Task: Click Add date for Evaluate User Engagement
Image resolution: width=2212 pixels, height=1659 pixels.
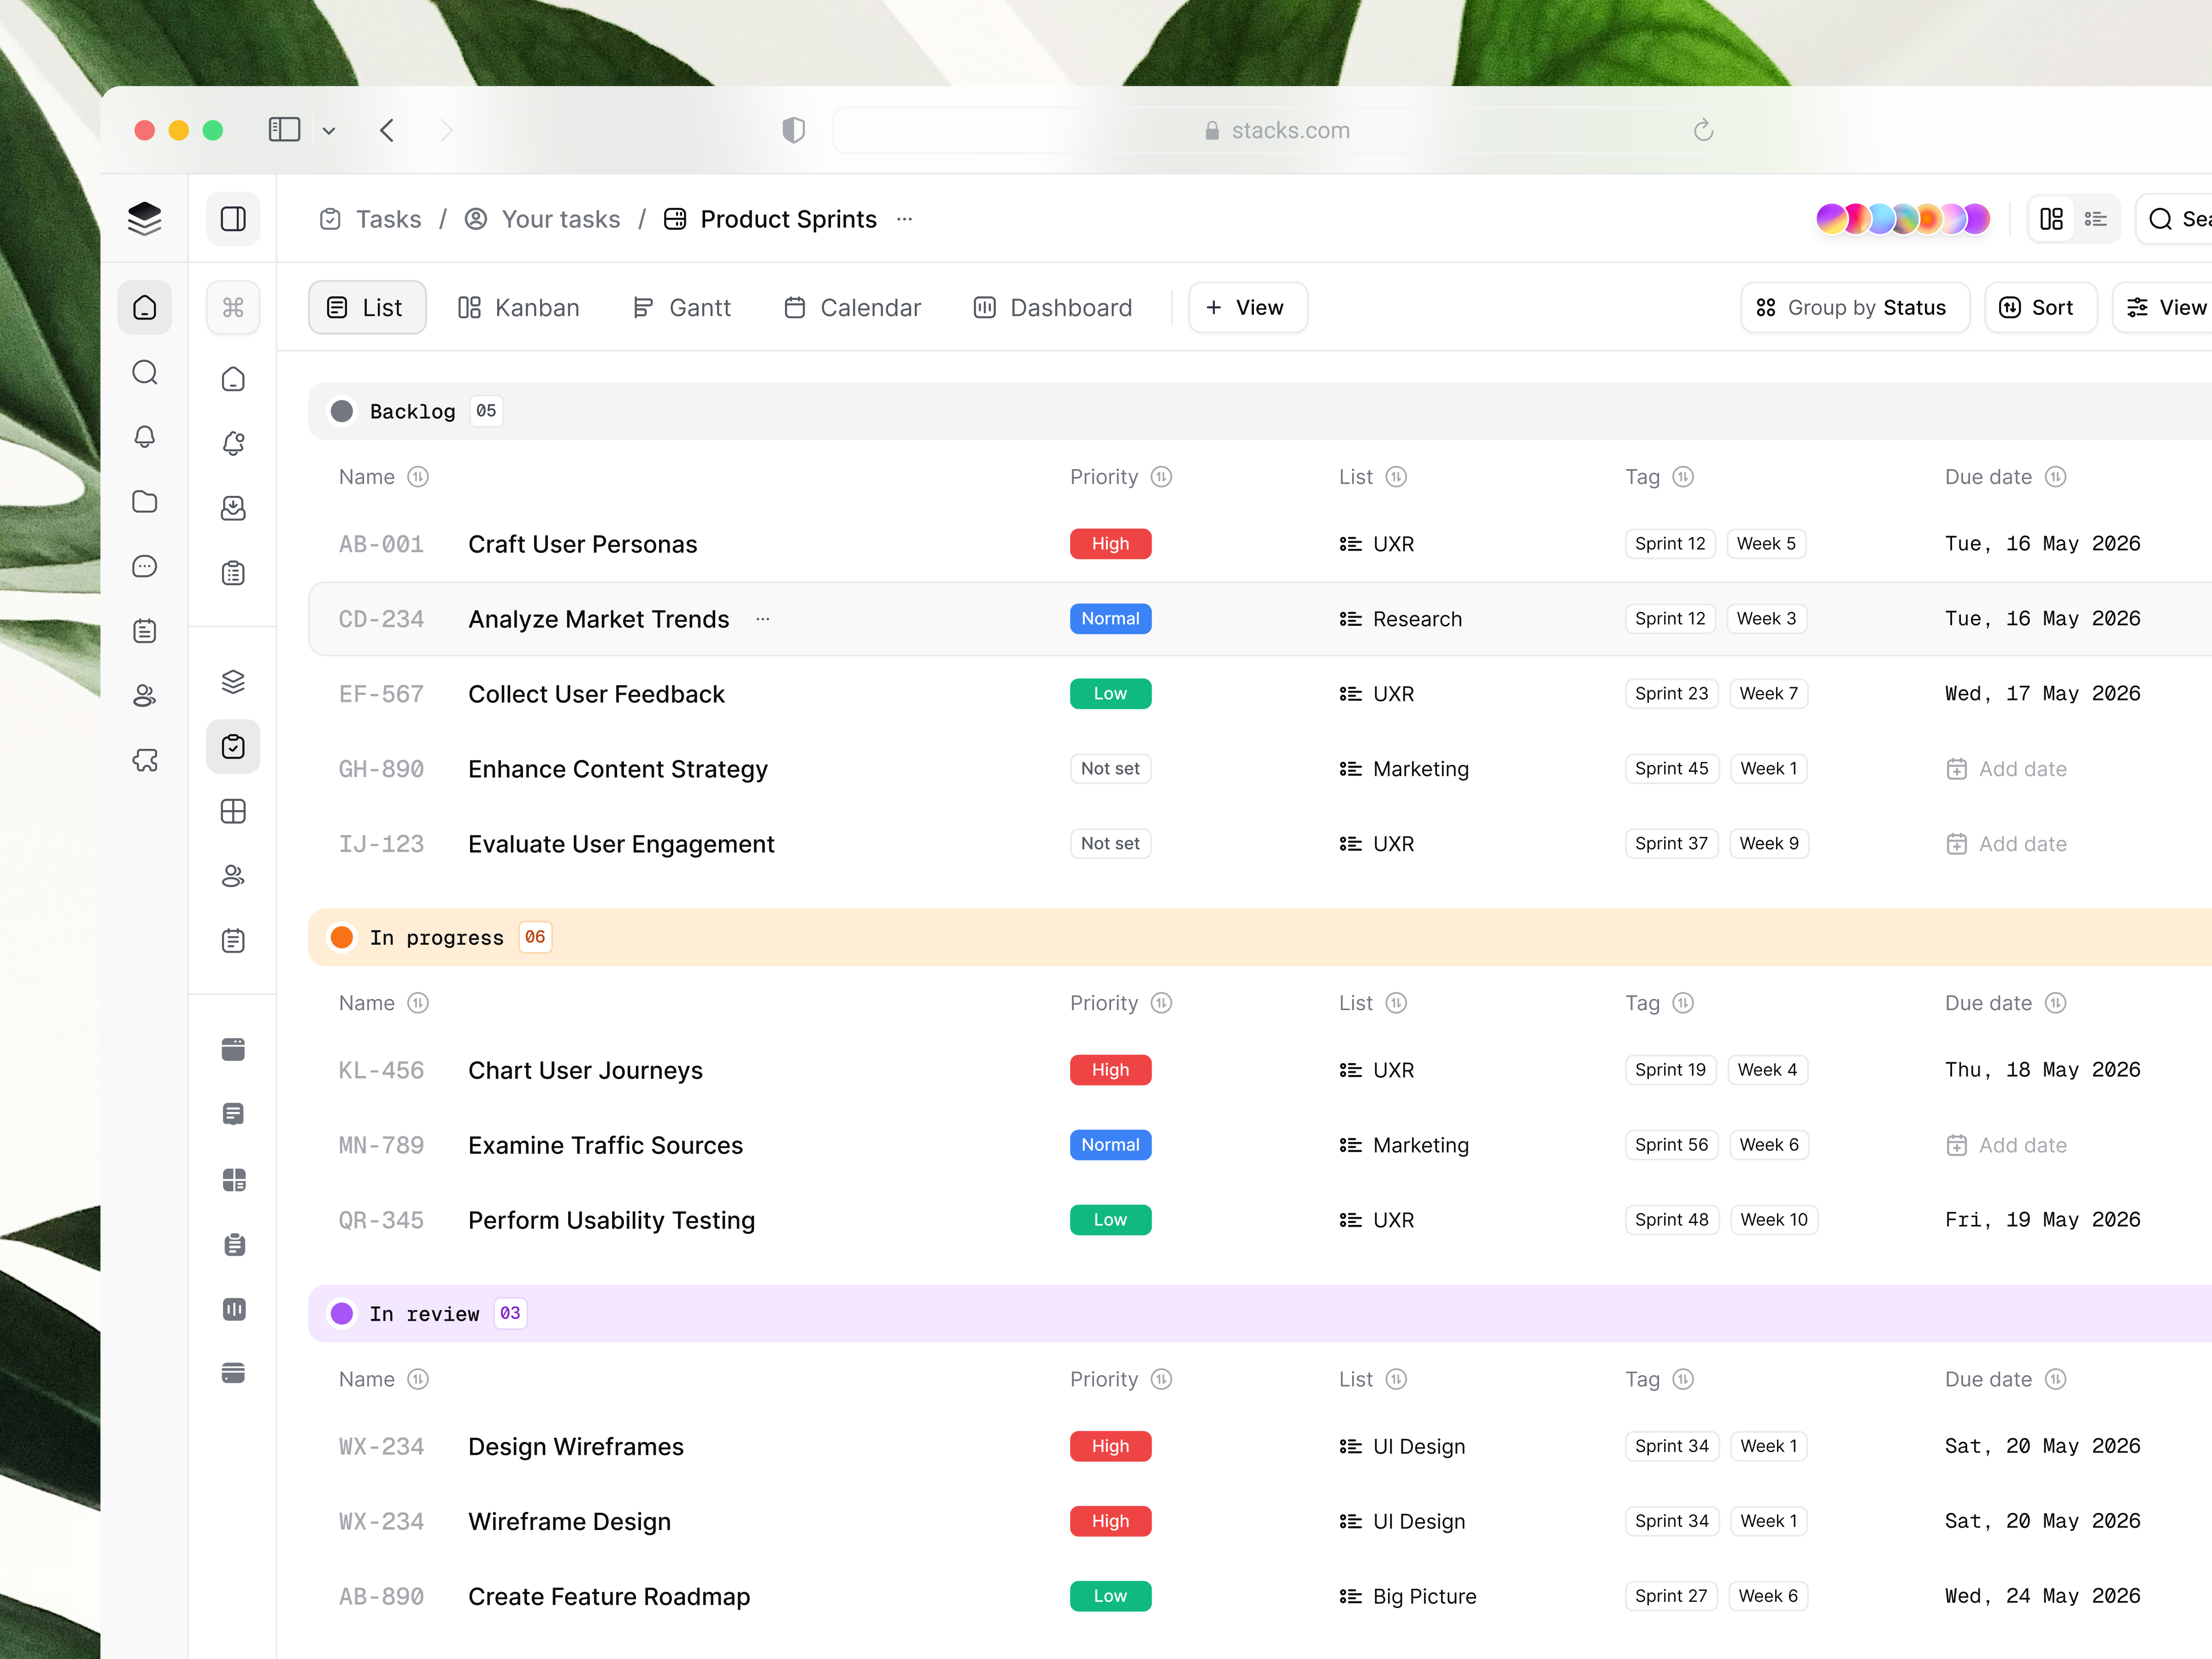Action: point(2006,844)
